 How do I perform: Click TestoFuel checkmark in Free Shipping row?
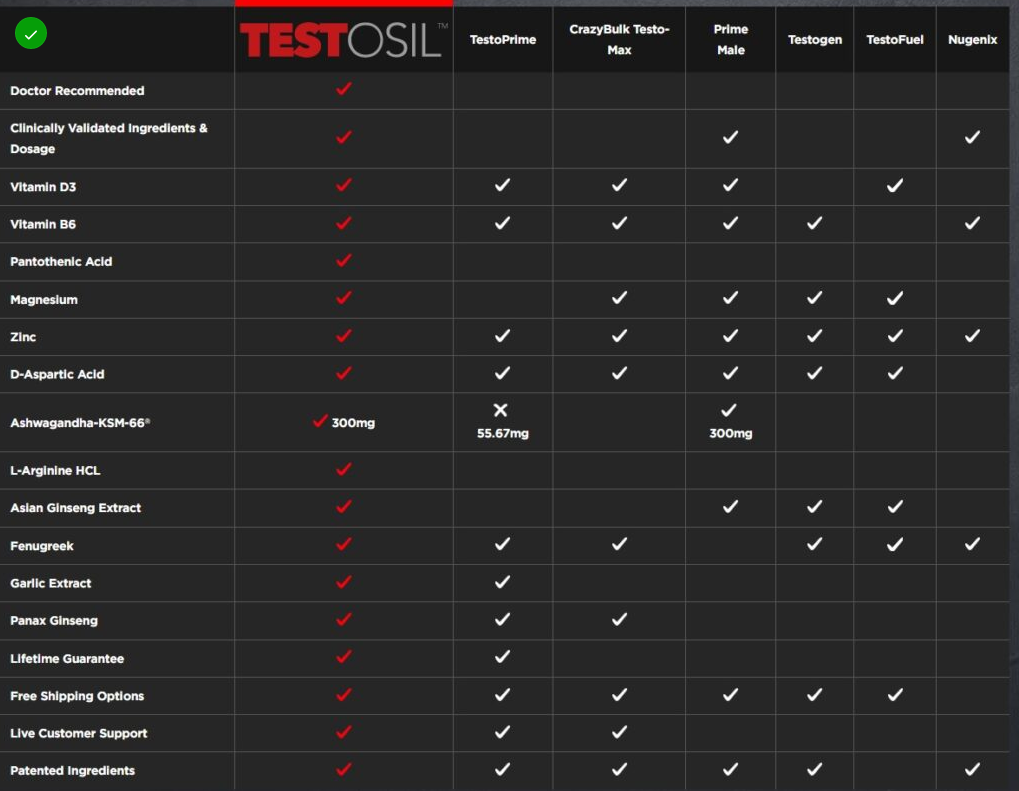(x=895, y=695)
